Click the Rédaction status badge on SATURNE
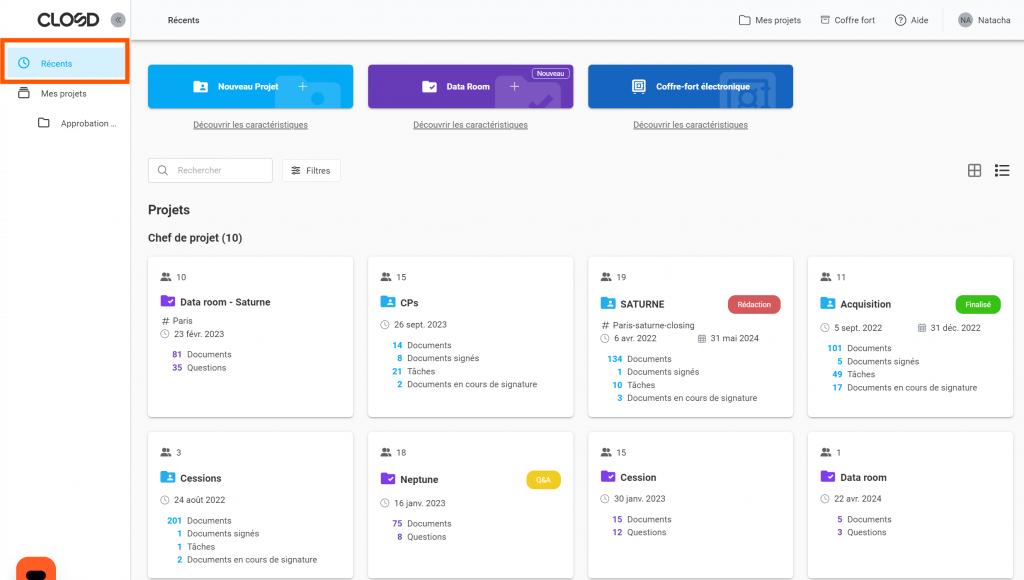 pos(753,304)
